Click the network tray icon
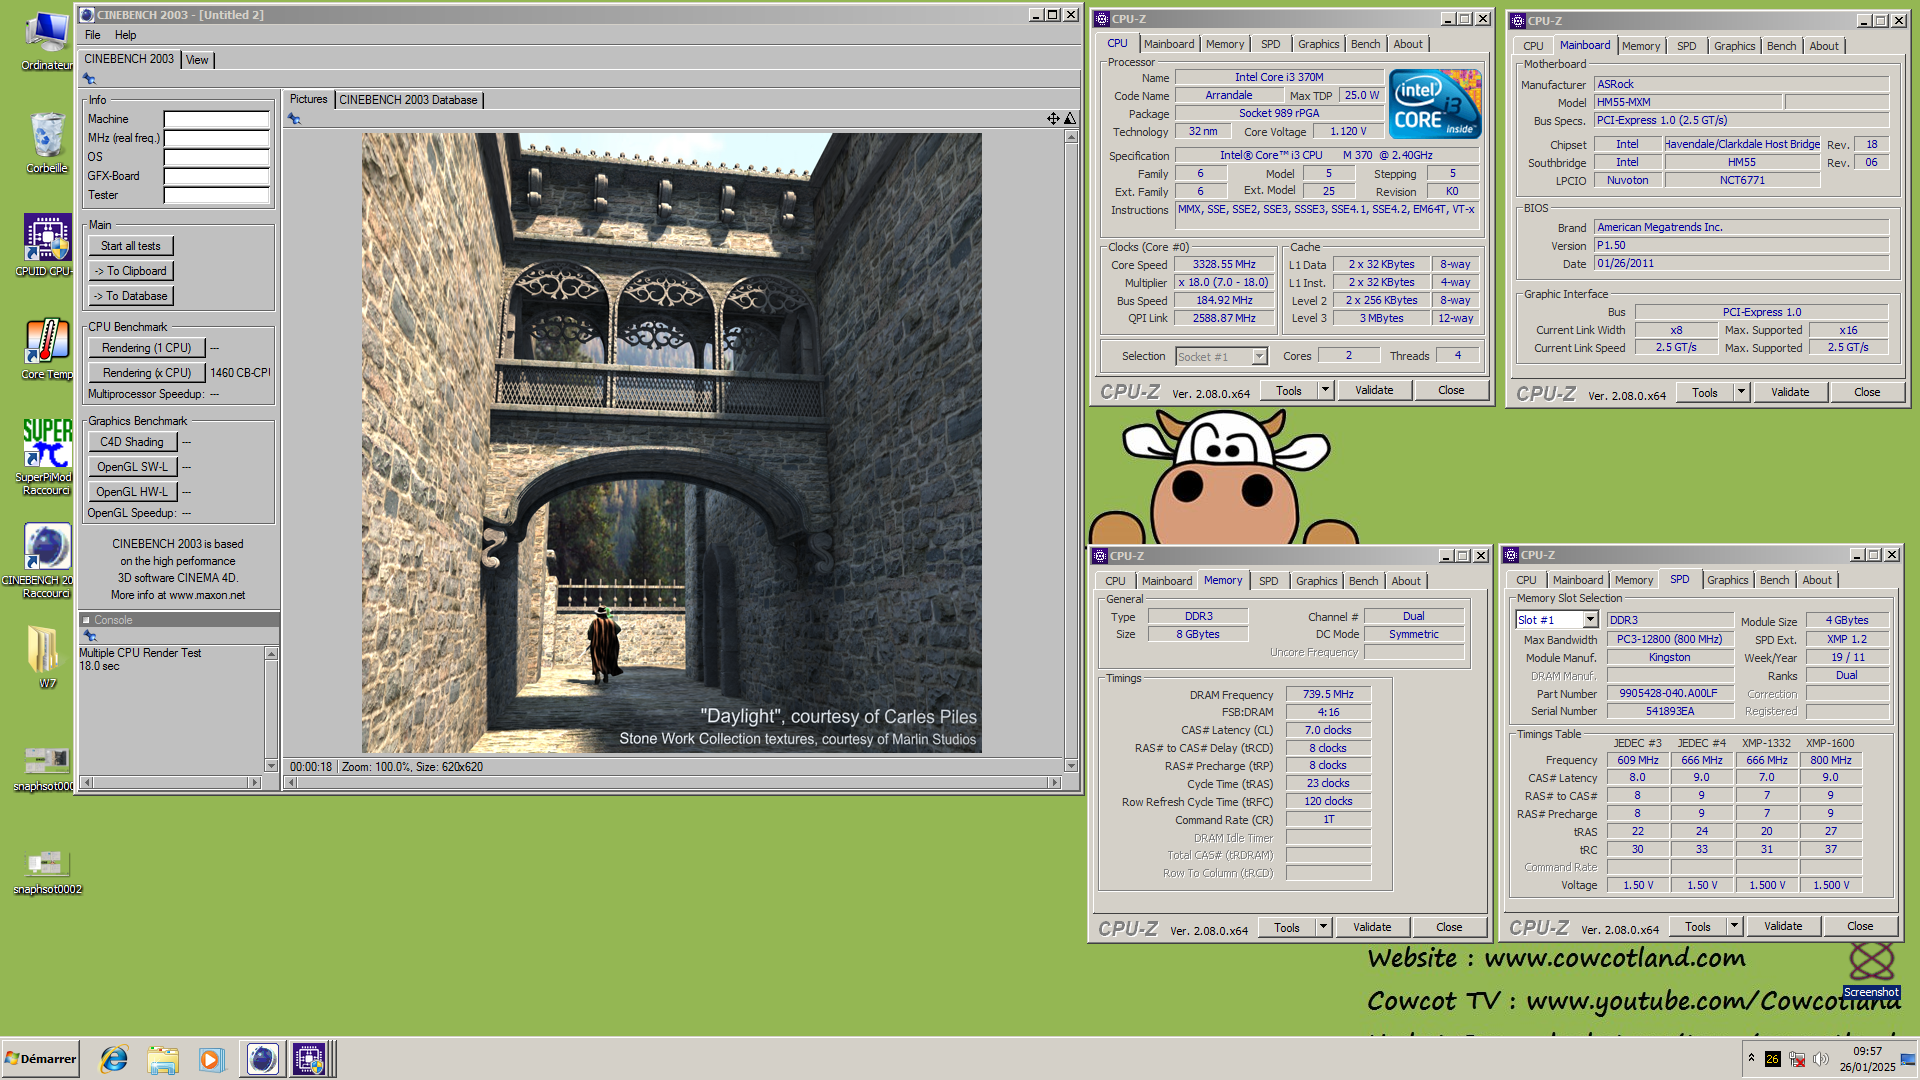The height and width of the screenshot is (1080, 1920). [1797, 1059]
